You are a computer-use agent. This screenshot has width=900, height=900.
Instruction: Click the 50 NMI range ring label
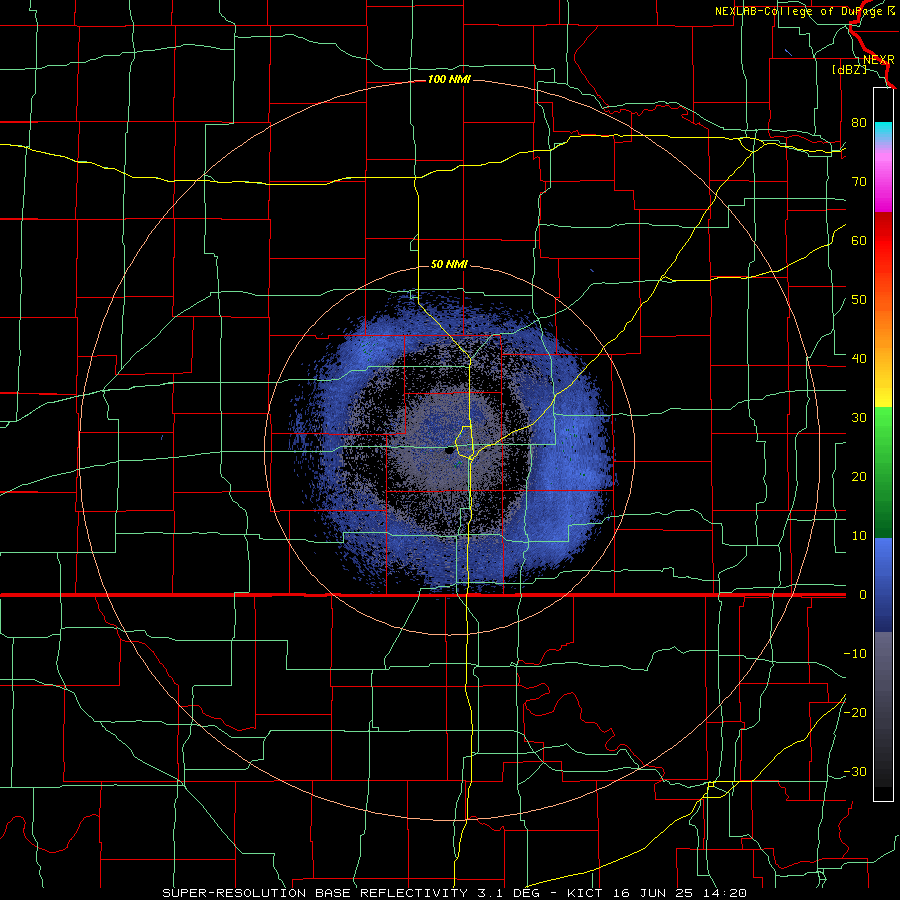(449, 264)
